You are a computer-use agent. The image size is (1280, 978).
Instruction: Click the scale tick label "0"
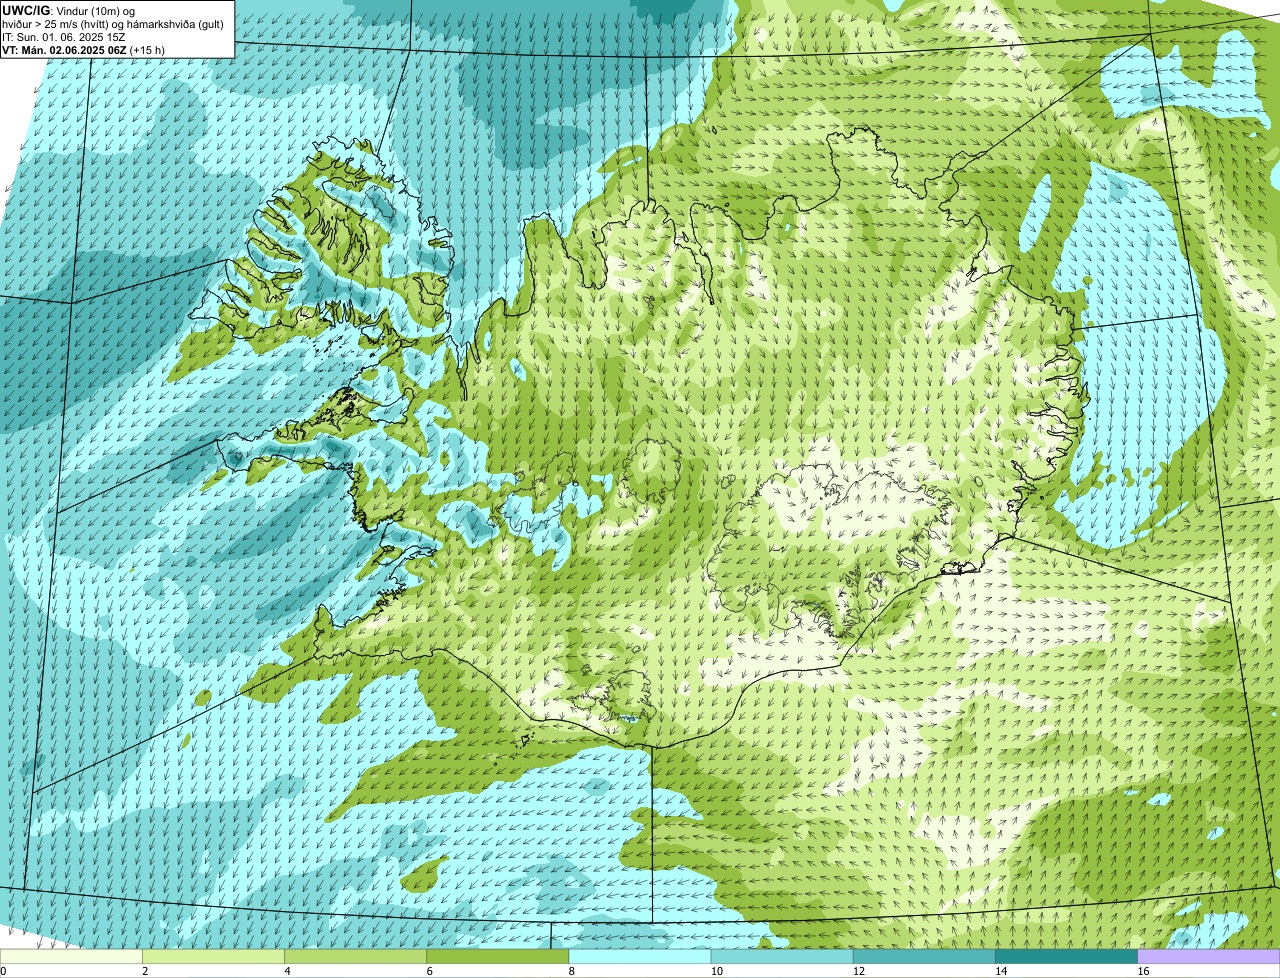[3, 971]
